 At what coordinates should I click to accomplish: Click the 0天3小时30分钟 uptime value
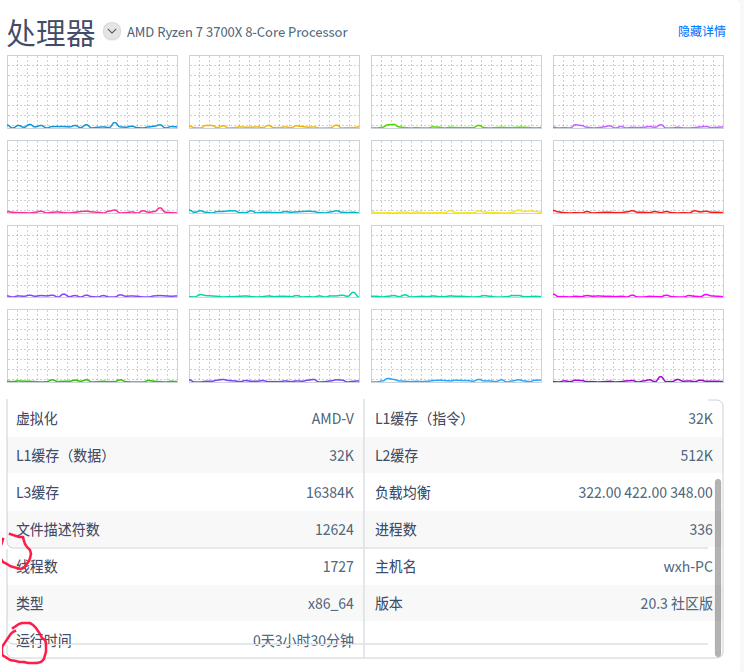[x=304, y=641]
